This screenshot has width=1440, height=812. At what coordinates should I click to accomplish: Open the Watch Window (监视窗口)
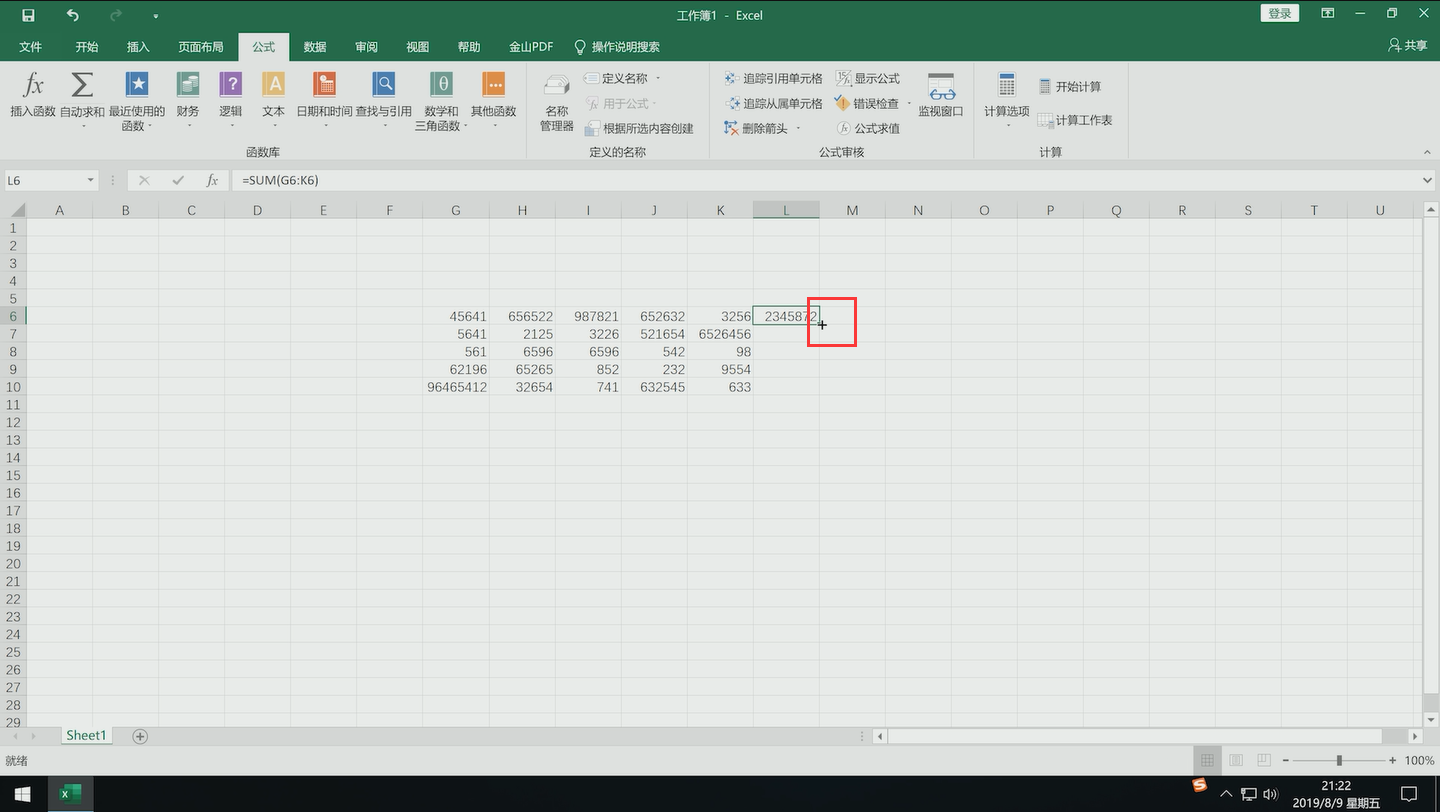(941, 95)
